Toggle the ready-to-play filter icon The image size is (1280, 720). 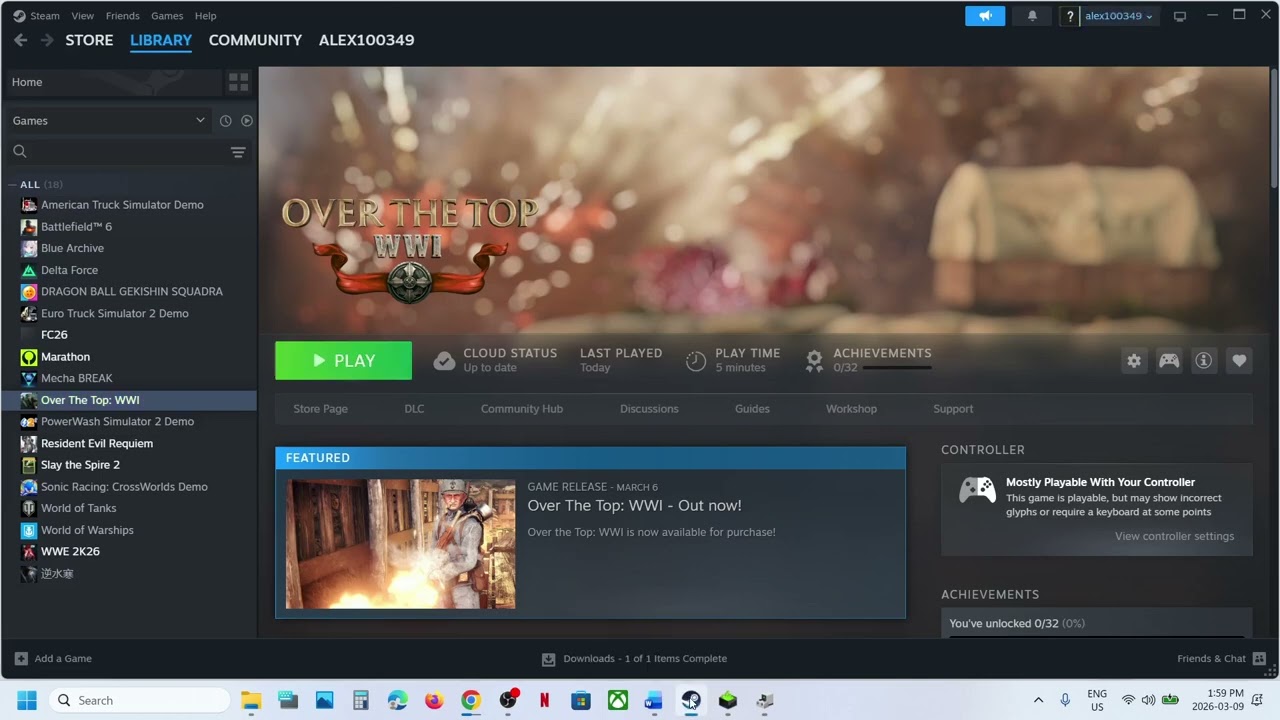click(247, 121)
